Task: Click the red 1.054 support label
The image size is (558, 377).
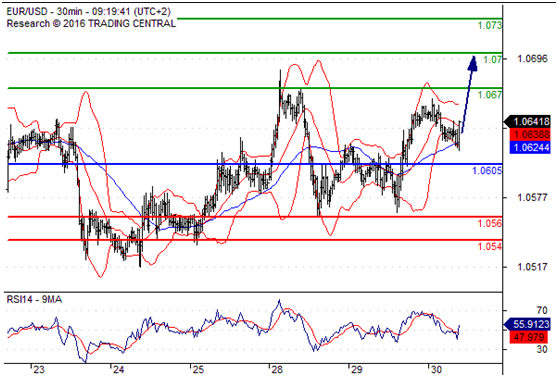Action: click(x=489, y=246)
